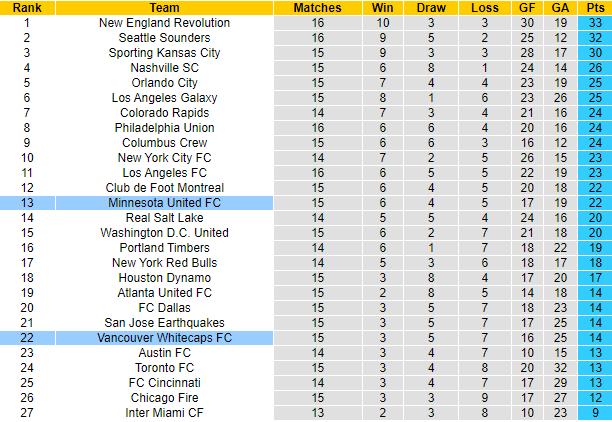Click the Inter Miami CF team name

pyautogui.click(x=165, y=413)
